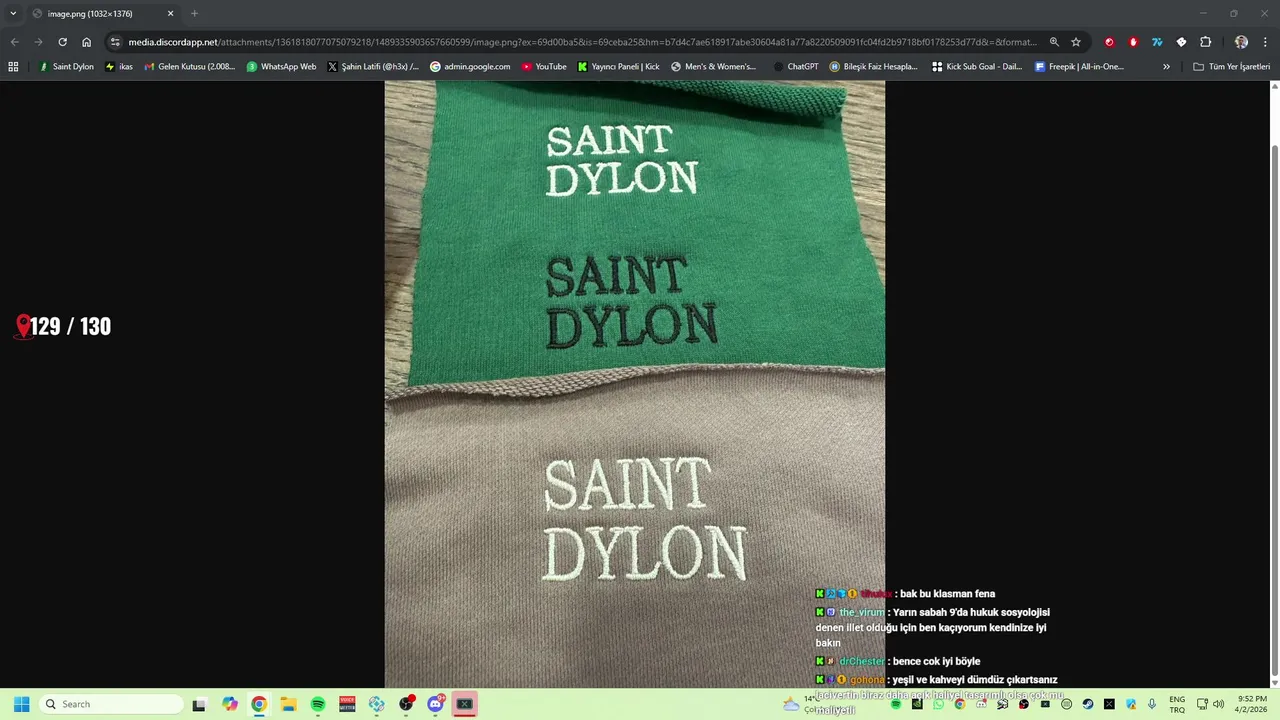Close the image.png tab
The width and height of the screenshot is (1280, 720).
(x=170, y=14)
